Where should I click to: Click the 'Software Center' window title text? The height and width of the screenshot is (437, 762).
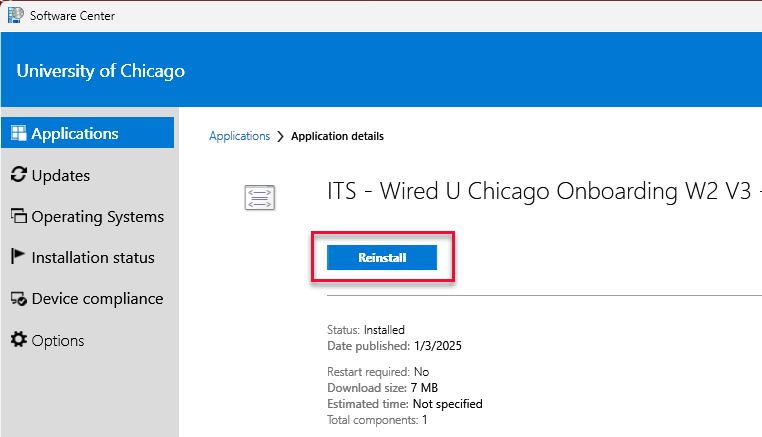pyautogui.click(x=72, y=16)
